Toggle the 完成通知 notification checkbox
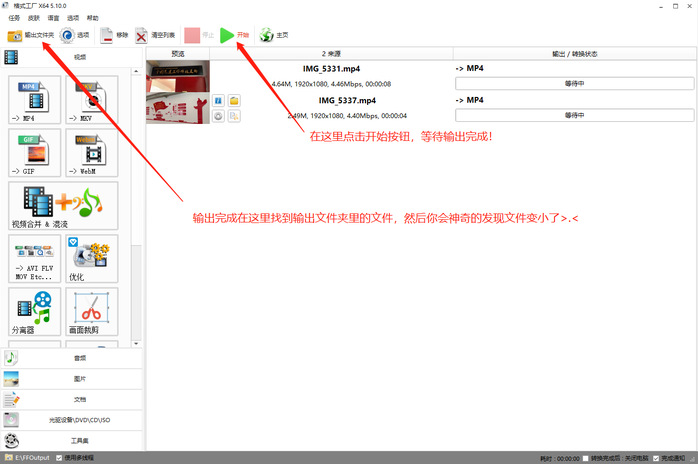 [654, 457]
